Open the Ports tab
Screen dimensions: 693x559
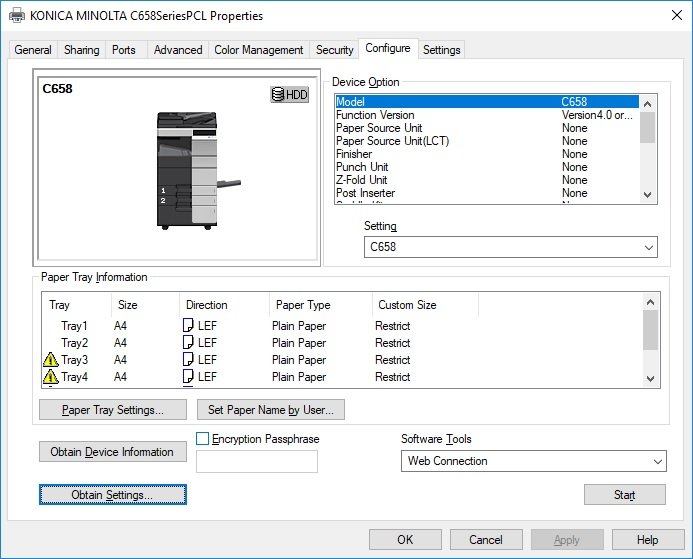click(124, 49)
